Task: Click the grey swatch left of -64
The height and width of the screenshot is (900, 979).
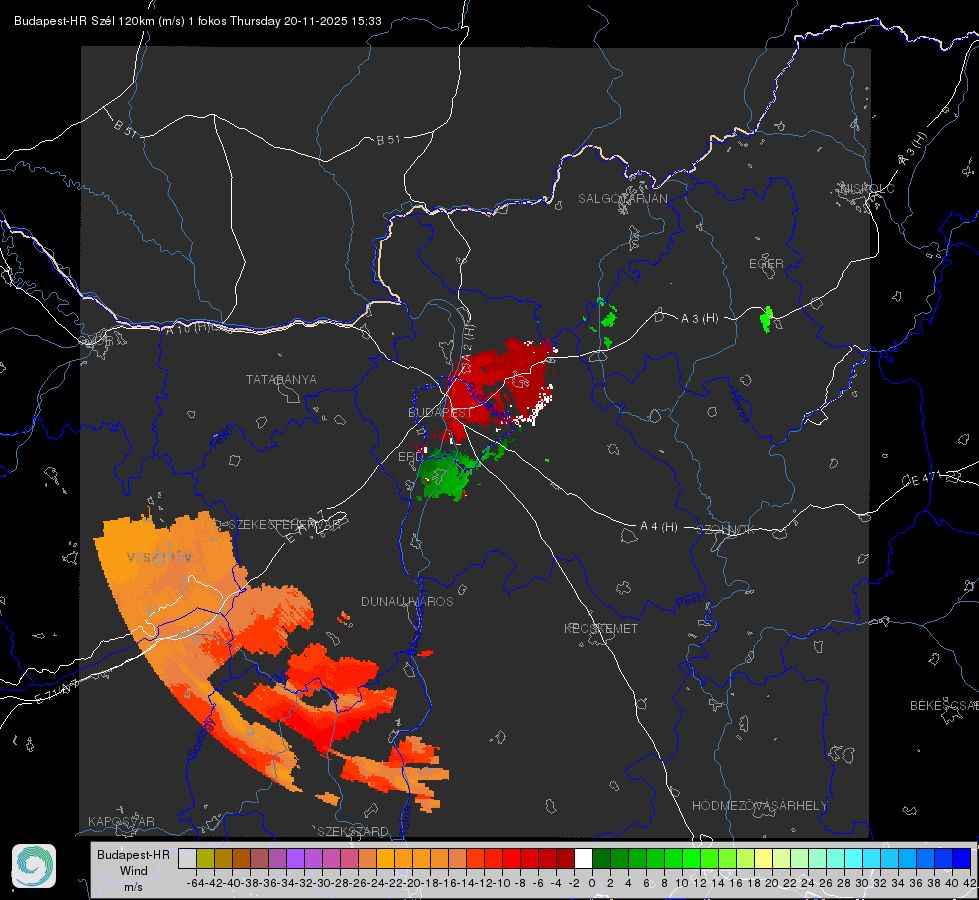Action: pyautogui.click(x=187, y=858)
